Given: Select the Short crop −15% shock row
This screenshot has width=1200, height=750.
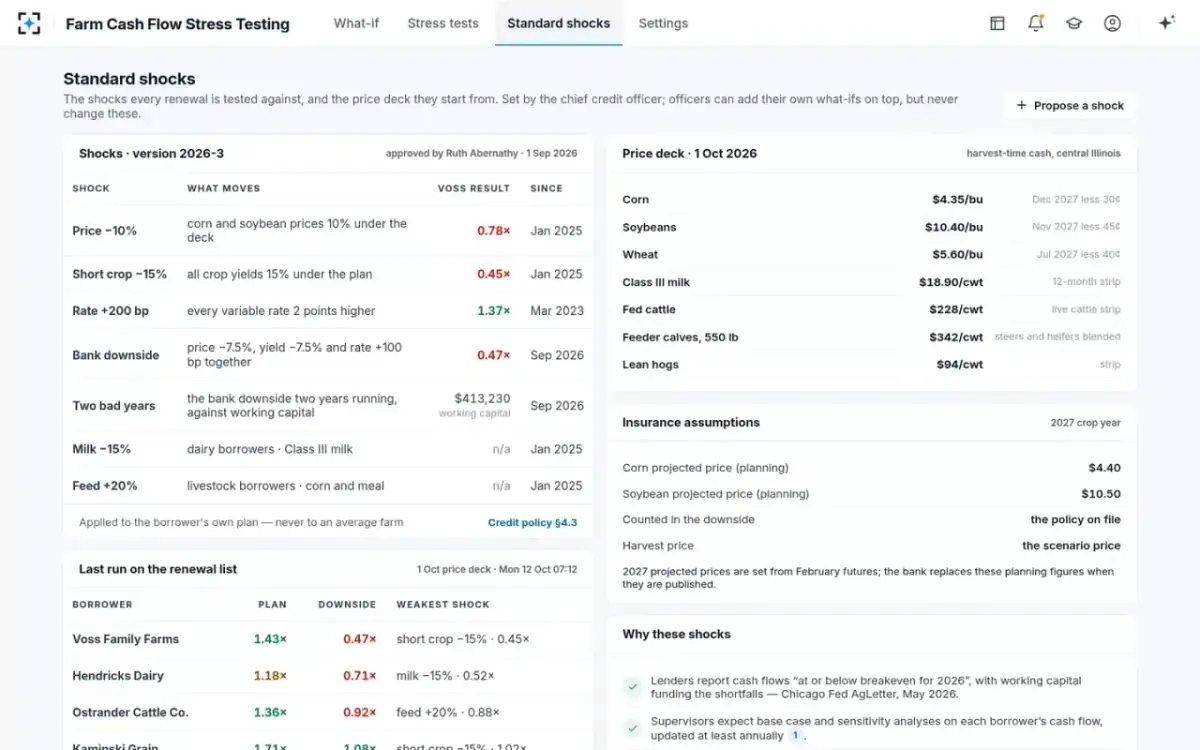Looking at the screenshot, I should (x=328, y=274).
